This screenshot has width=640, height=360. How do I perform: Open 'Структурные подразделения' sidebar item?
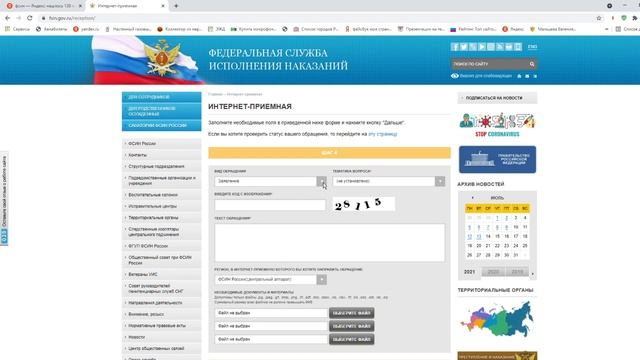(162, 167)
